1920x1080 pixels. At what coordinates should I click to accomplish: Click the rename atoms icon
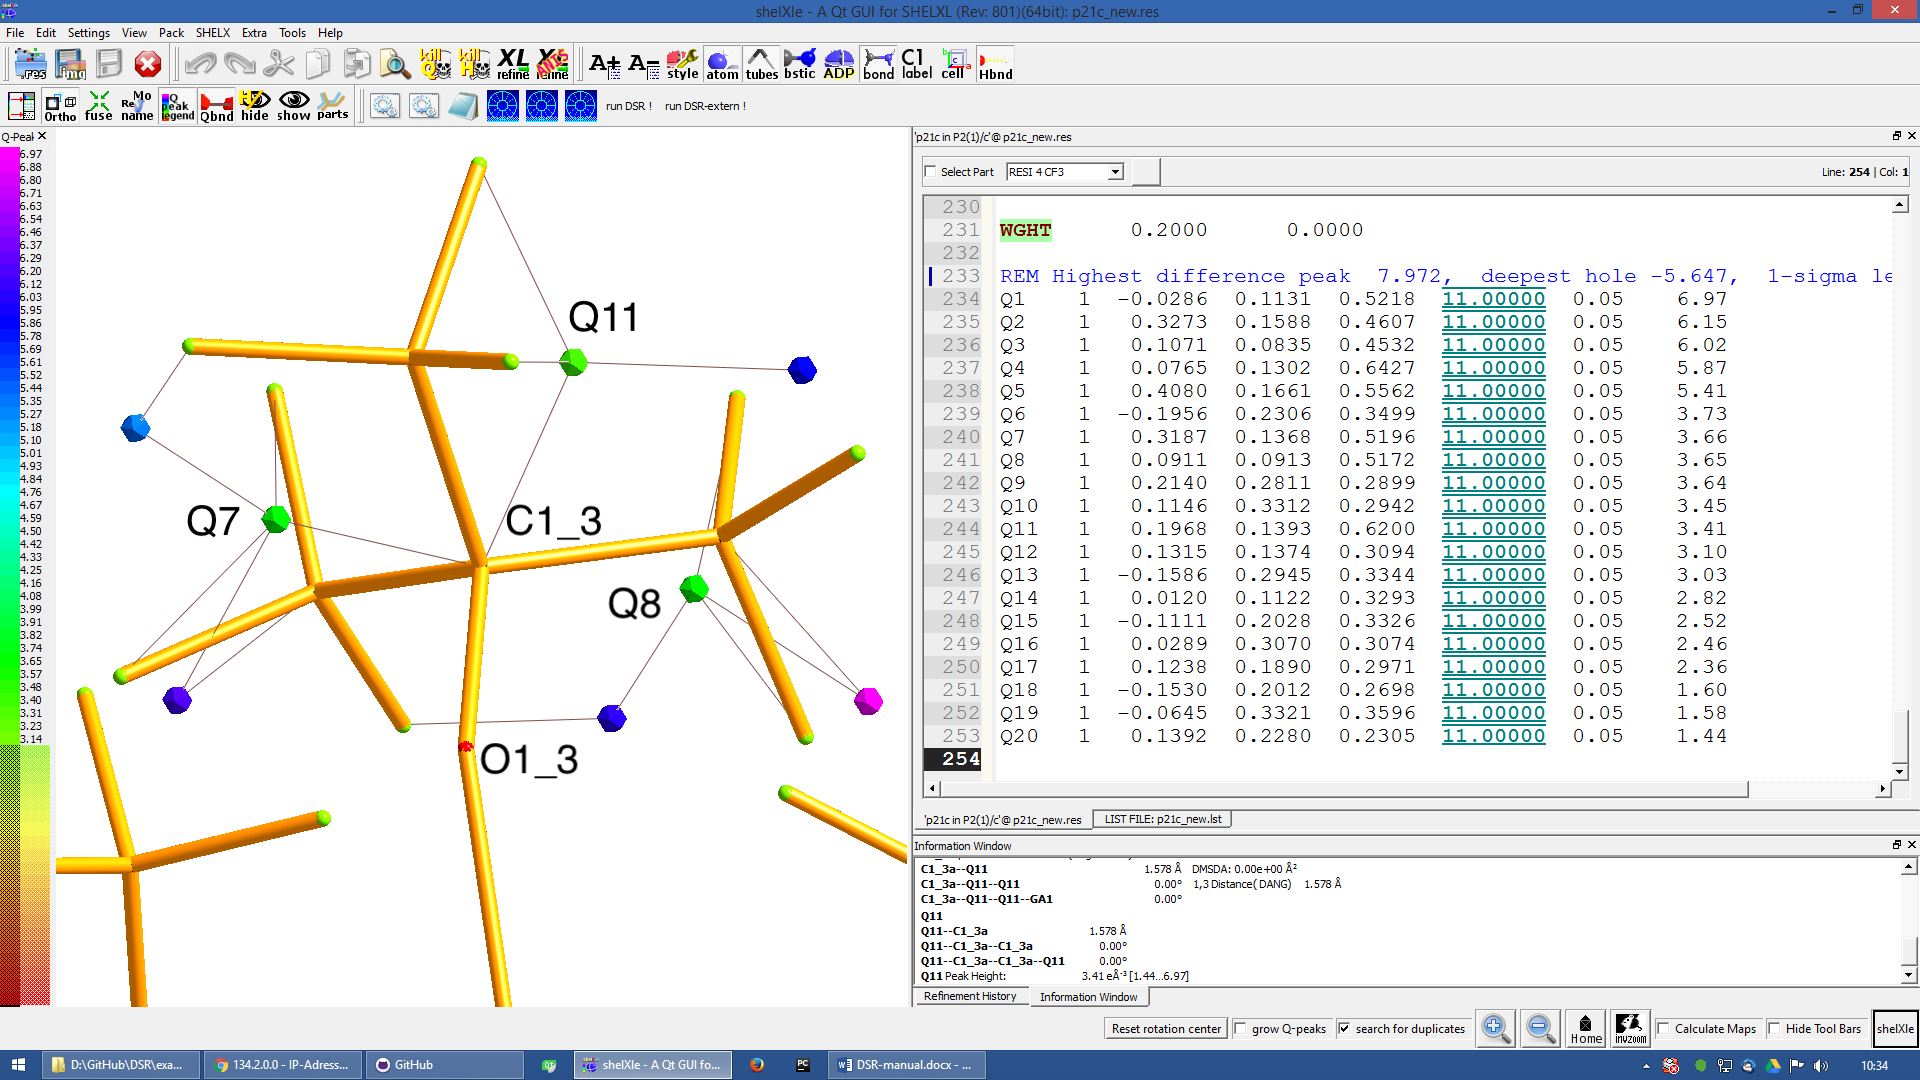click(x=137, y=106)
